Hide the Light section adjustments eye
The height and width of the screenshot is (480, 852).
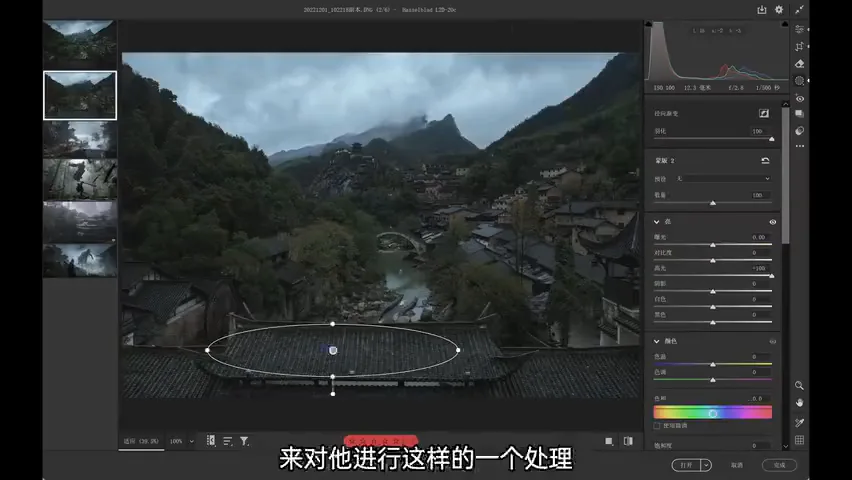point(773,222)
